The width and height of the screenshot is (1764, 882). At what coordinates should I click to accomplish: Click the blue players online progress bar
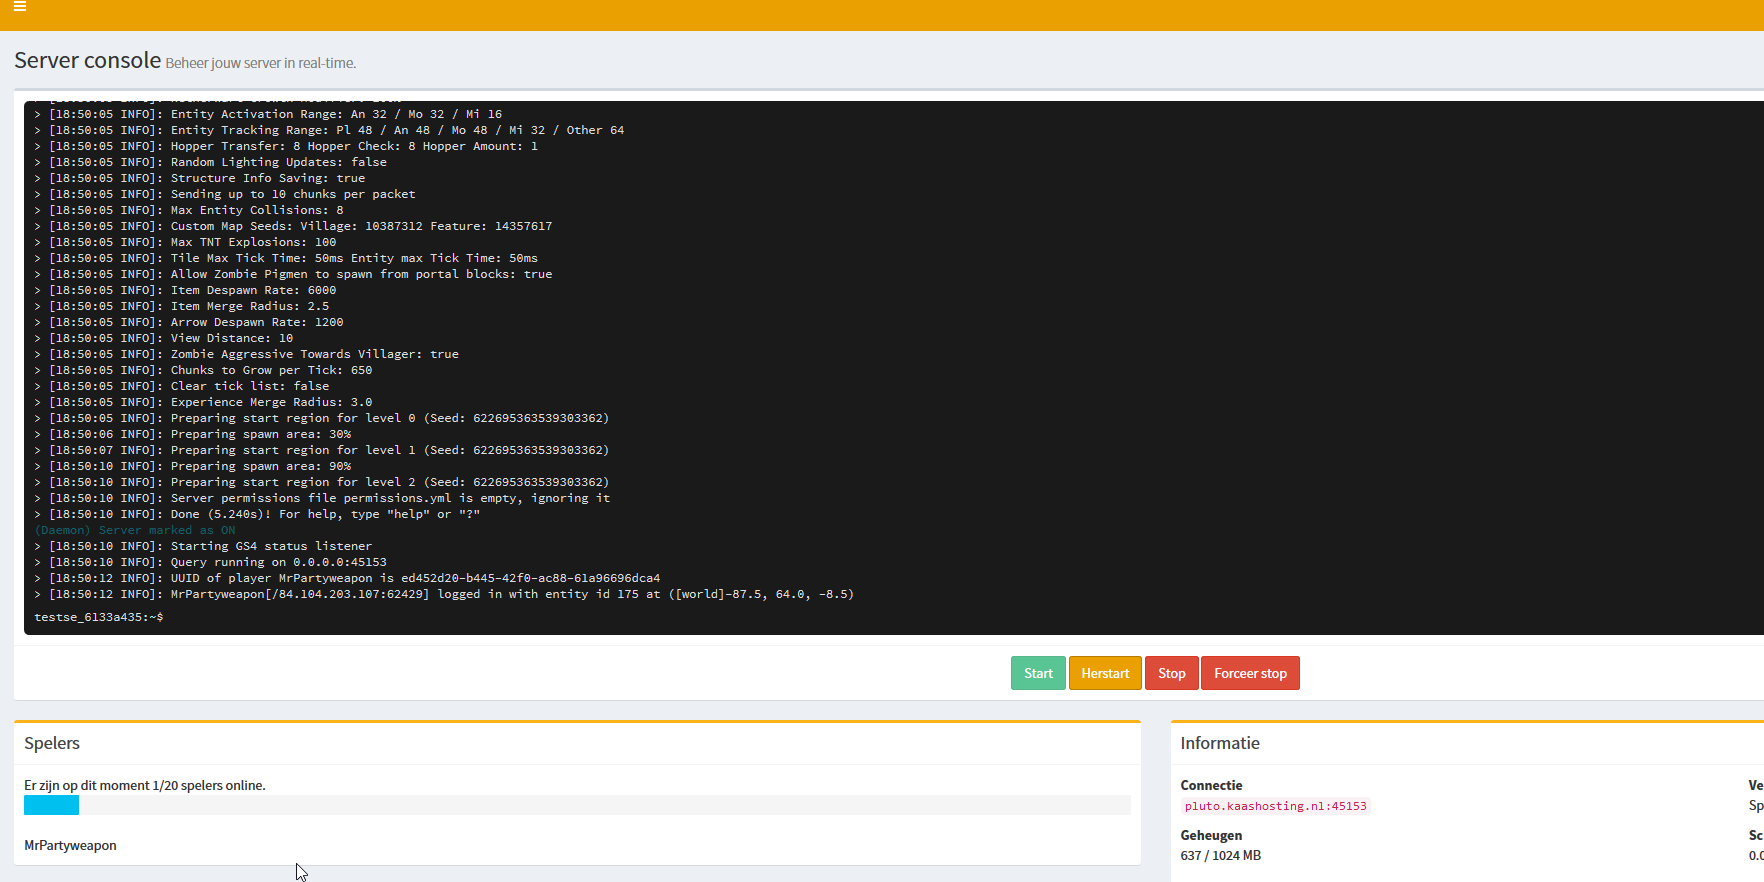pyautogui.click(x=51, y=805)
